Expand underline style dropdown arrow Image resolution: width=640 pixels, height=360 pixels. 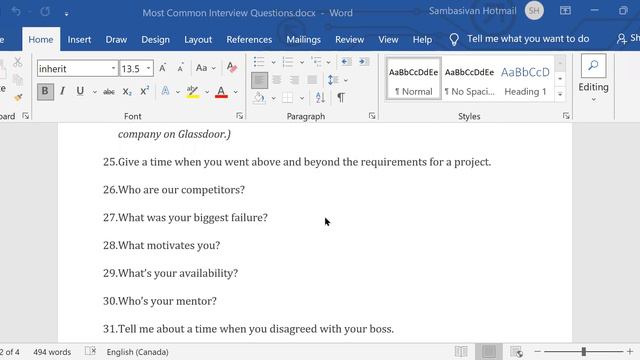coord(94,92)
